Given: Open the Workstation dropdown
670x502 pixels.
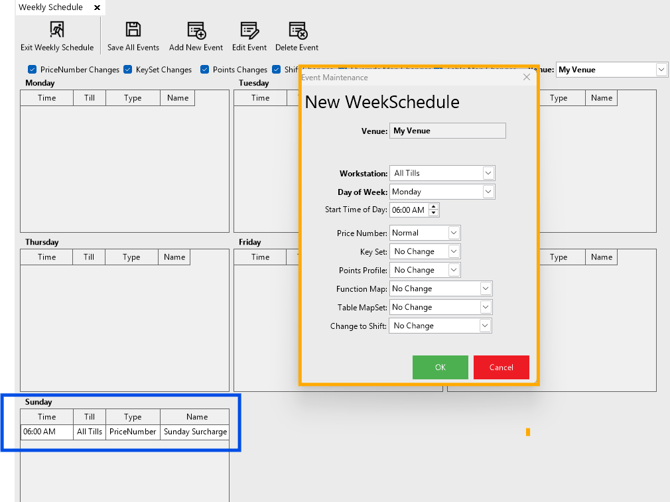Looking at the screenshot, I should tap(488, 173).
